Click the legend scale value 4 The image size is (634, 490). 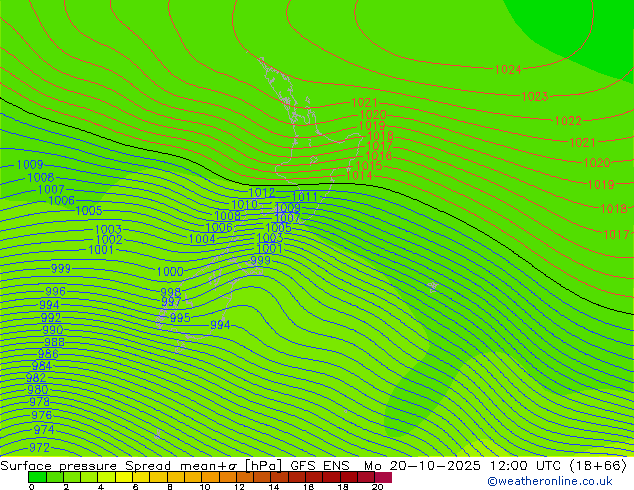(x=101, y=487)
